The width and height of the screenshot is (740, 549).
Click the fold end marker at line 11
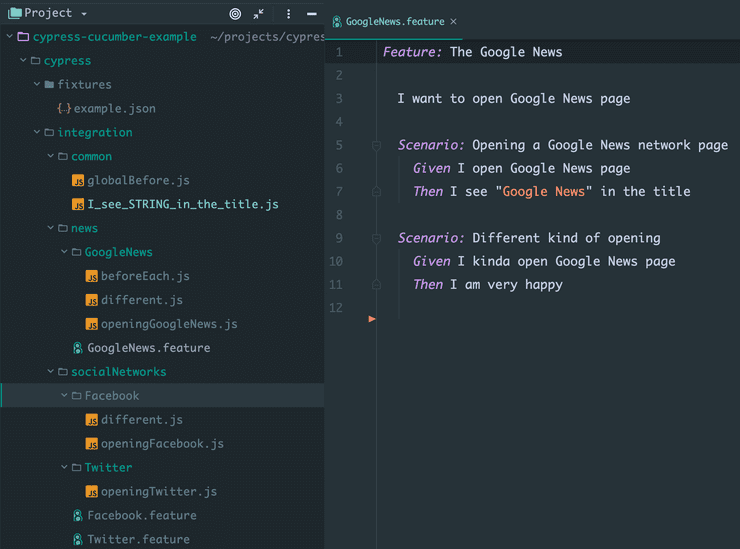tap(376, 284)
